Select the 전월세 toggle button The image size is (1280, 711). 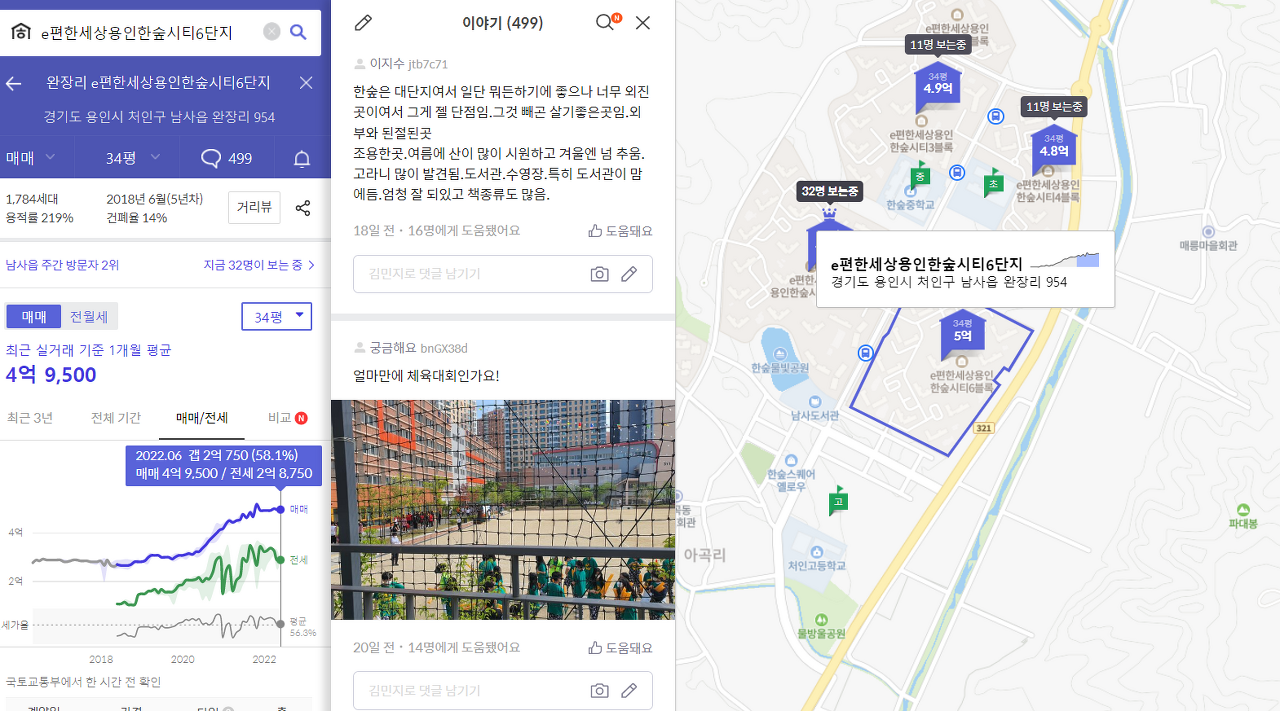pos(90,317)
